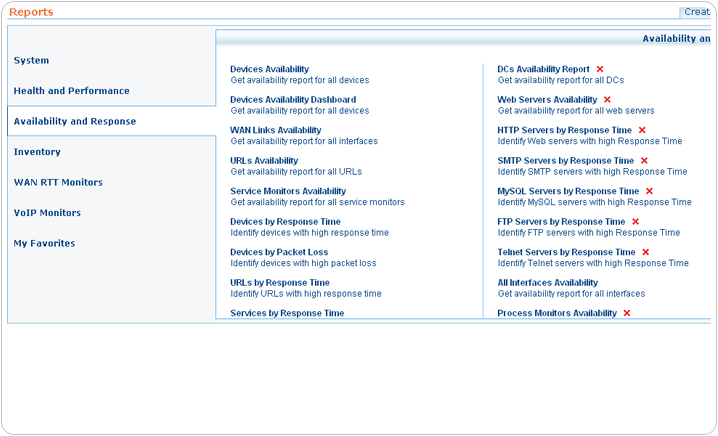The image size is (718, 436).
Task: Go to WAN RTT Monitors category
Action: point(58,182)
